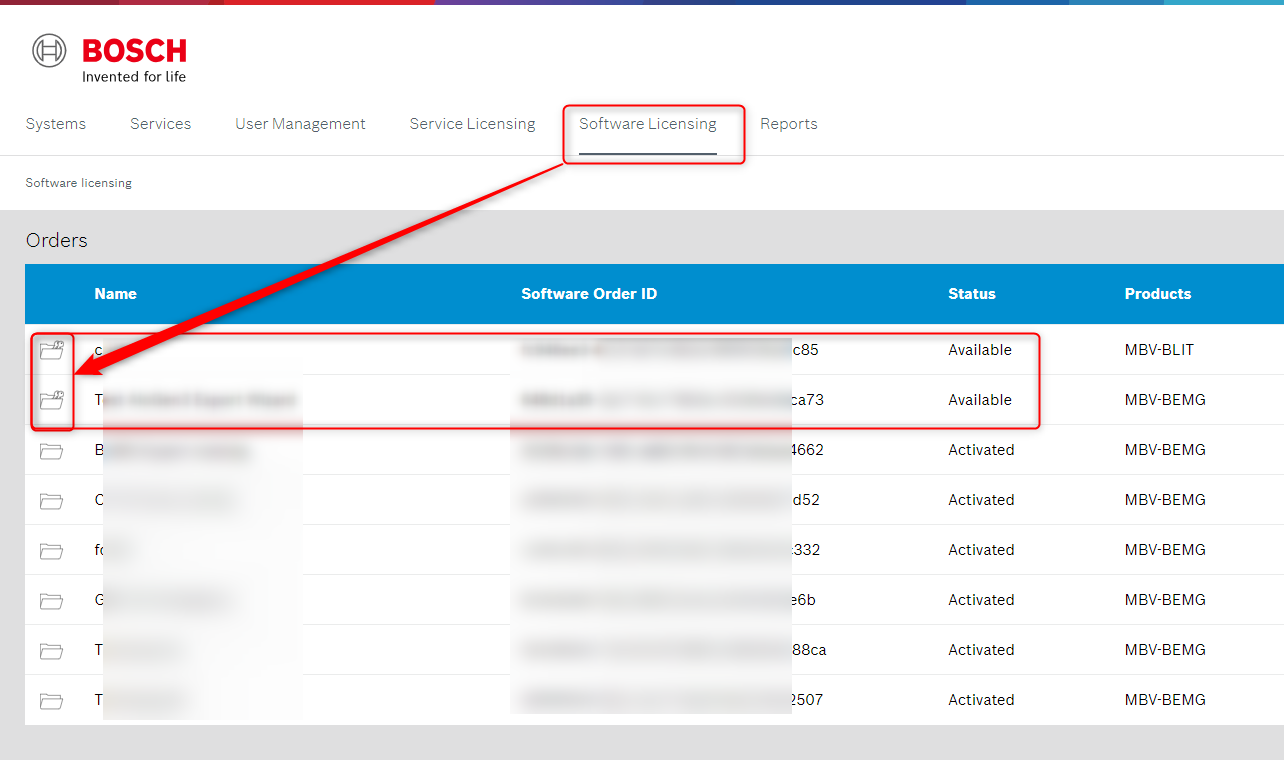This screenshot has width=1284, height=760.
Task: Open folder icon for order ending 88ca
Action: 51,650
